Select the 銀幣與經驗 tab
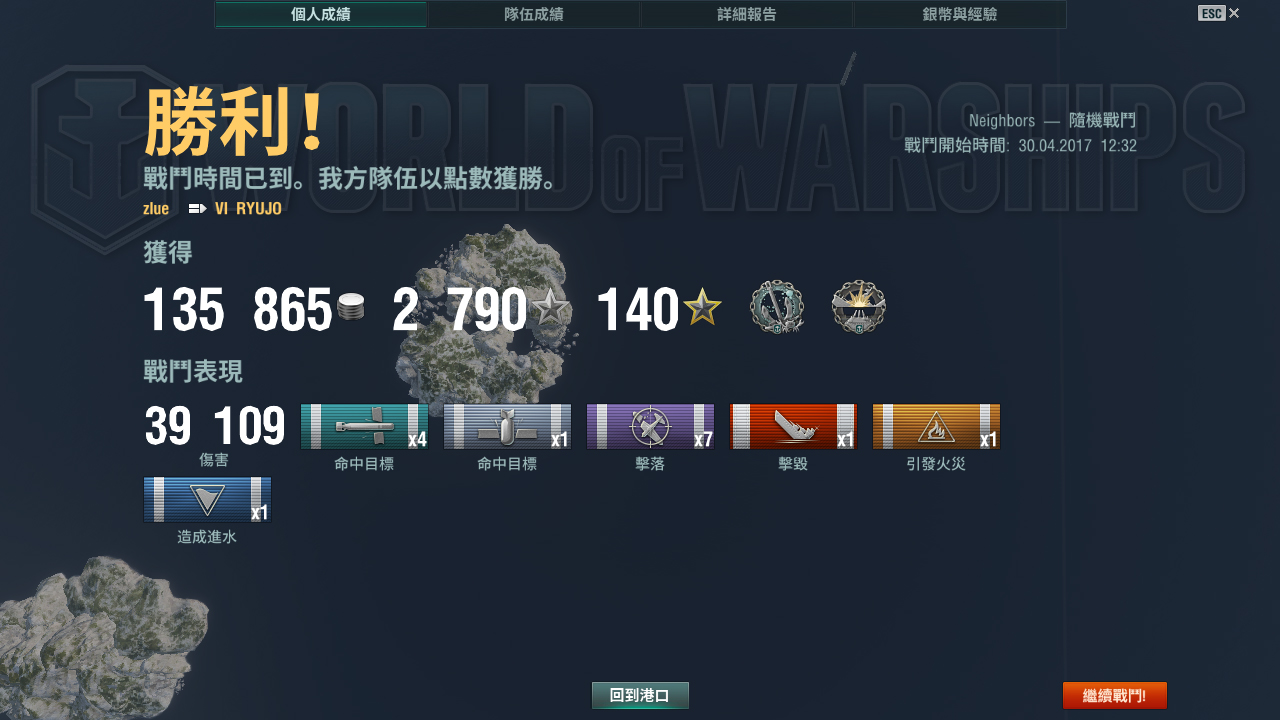1280x720 pixels. (959, 14)
